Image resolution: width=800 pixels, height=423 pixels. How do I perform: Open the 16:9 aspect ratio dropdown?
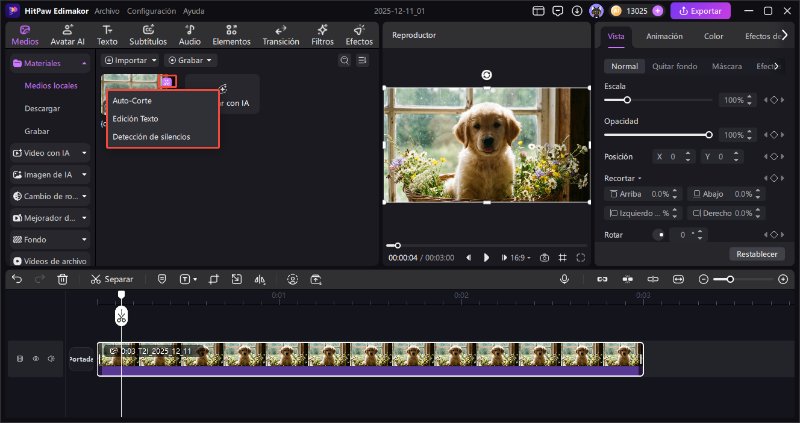tap(521, 257)
